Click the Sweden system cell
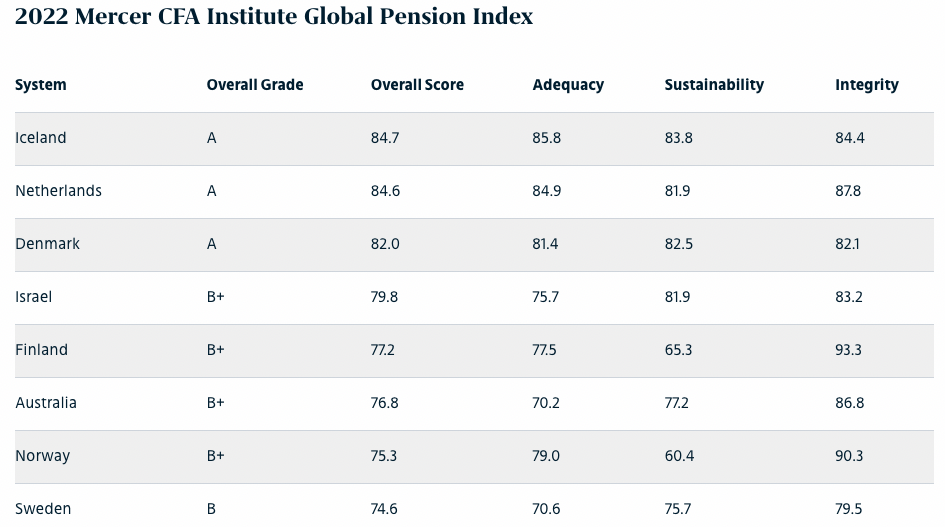This screenshot has width=945, height=527. 43,509
